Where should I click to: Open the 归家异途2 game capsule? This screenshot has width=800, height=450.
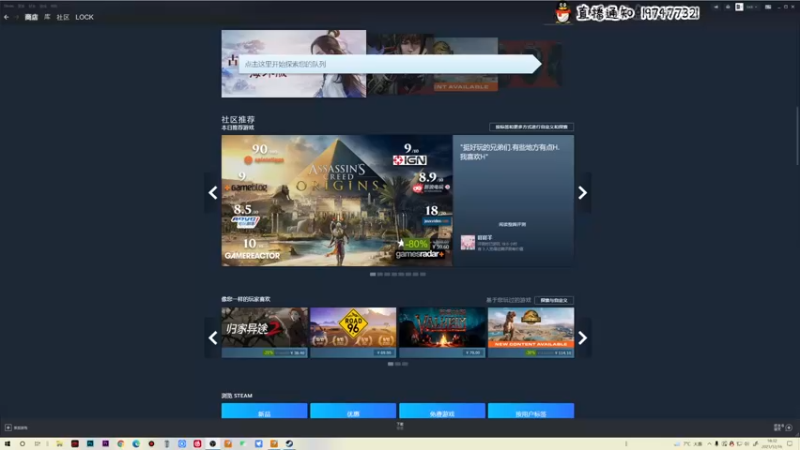coord(264,332)
